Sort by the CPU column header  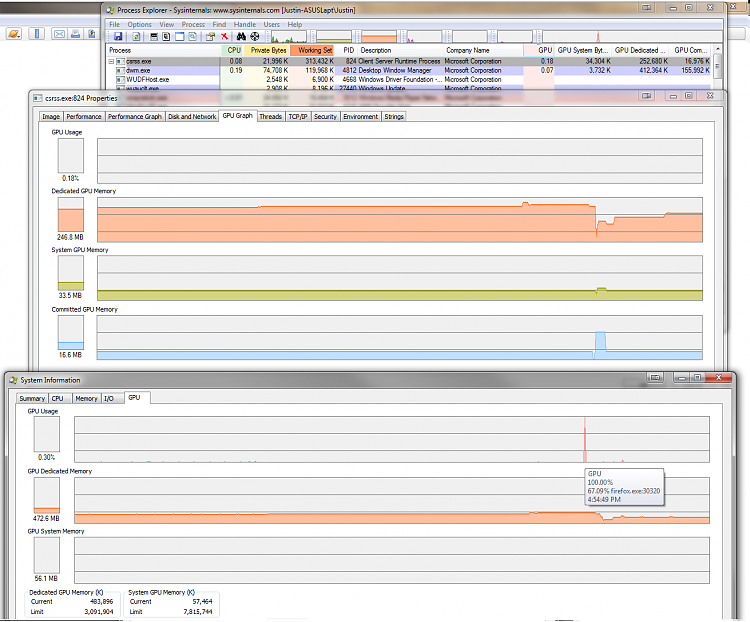point(232,50)
